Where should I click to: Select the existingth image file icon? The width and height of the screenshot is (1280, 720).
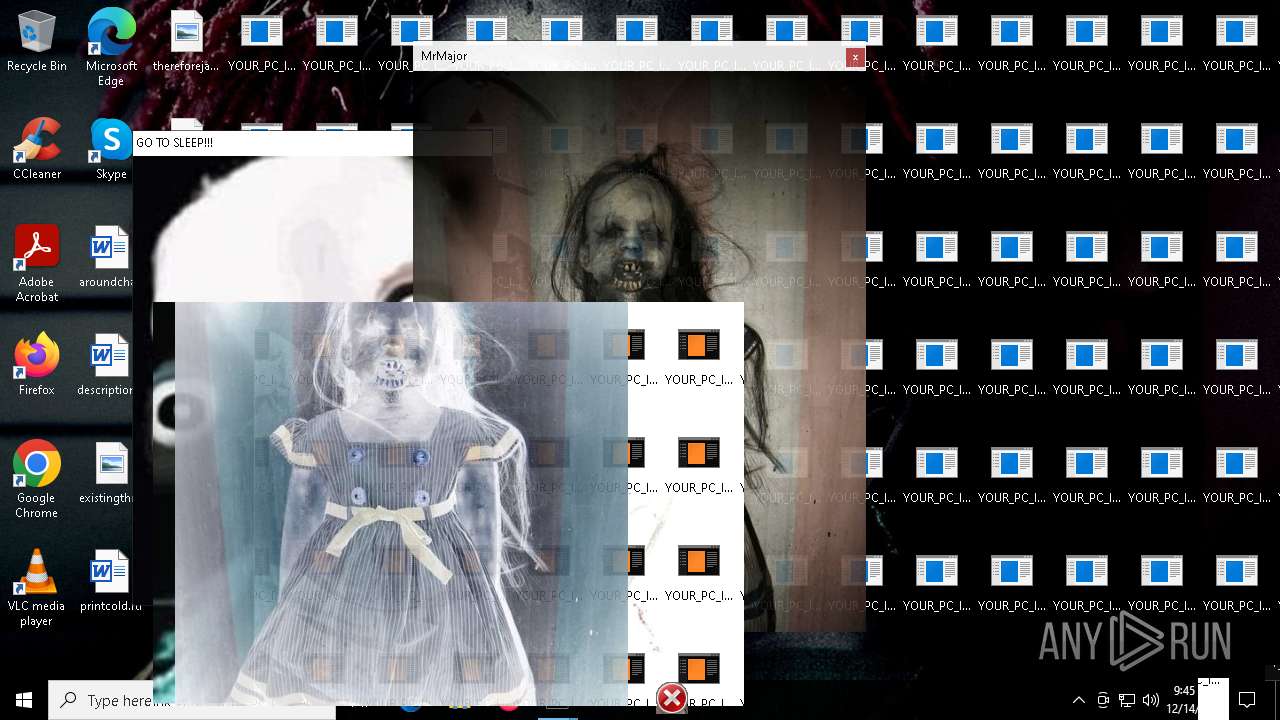point(108,473)
